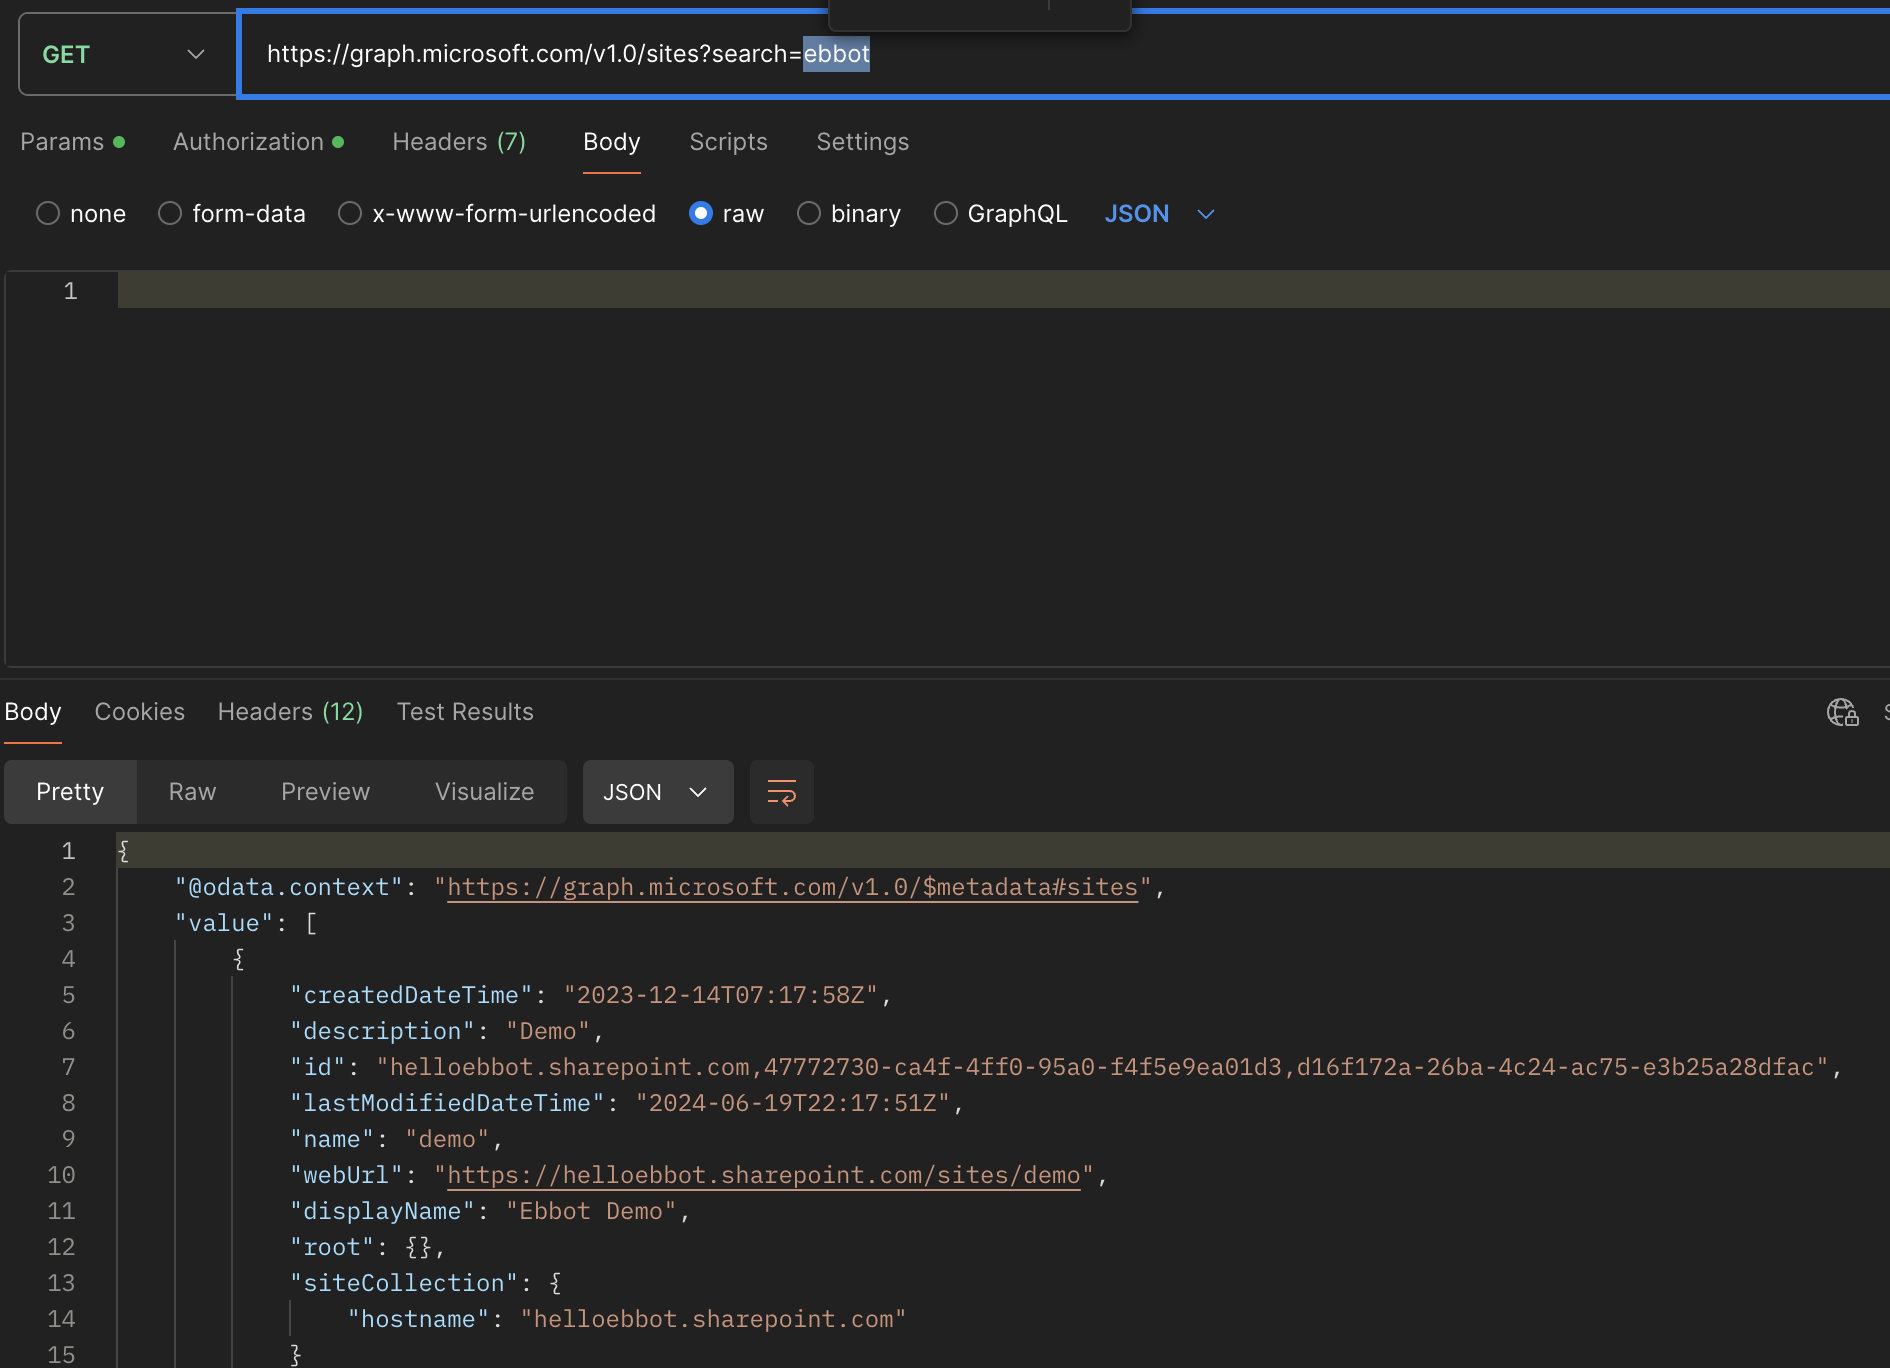Select the none body radio option
The width and height of the screenshot is (1890, 1368).
(x=48, y=214)
